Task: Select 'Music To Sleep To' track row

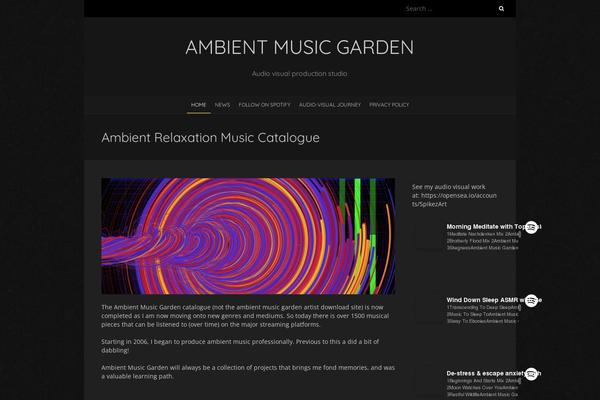Action: click(483, 314)
